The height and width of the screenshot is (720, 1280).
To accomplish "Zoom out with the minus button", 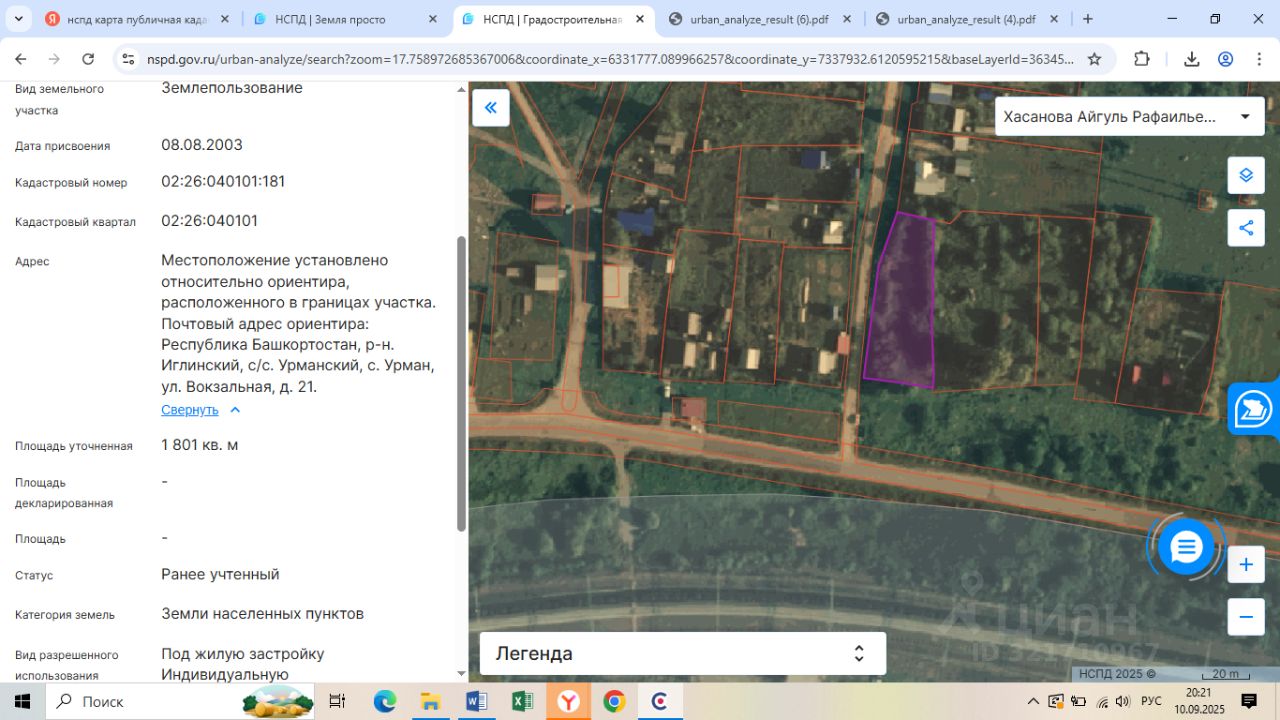I will pyautogui.click(x=1246, y=616).
